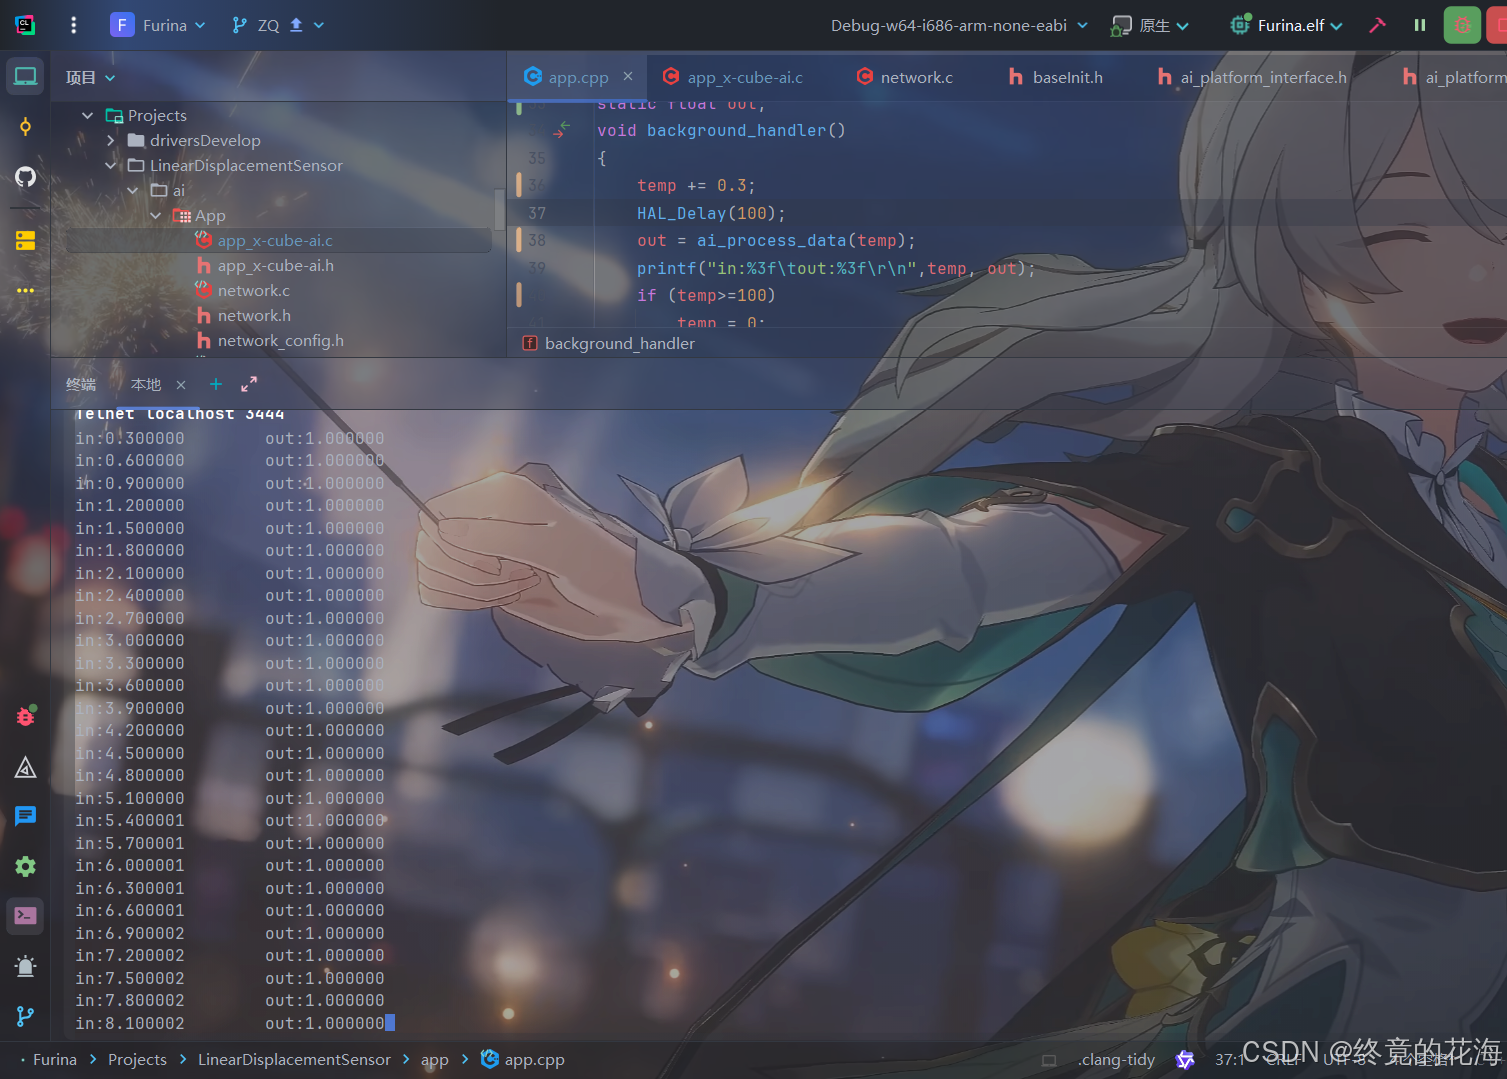Screen dimensions: 1507x1079
Task: Collapse the Projects folder node
Action: coord(87,116)
